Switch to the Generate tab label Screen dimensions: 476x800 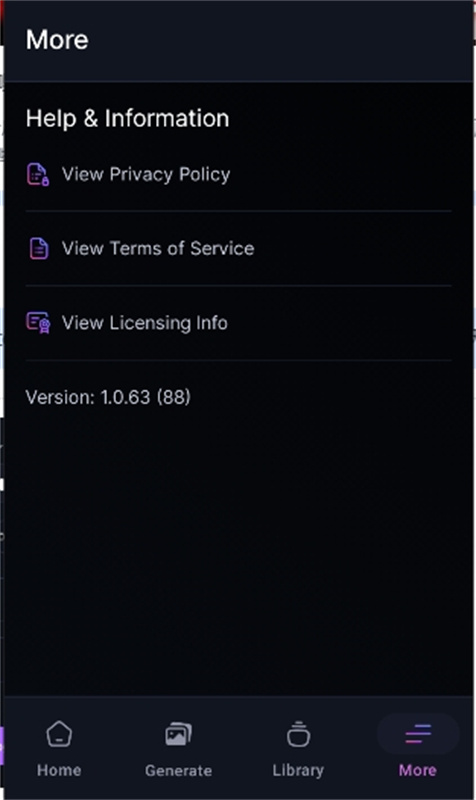pos(179,770)
